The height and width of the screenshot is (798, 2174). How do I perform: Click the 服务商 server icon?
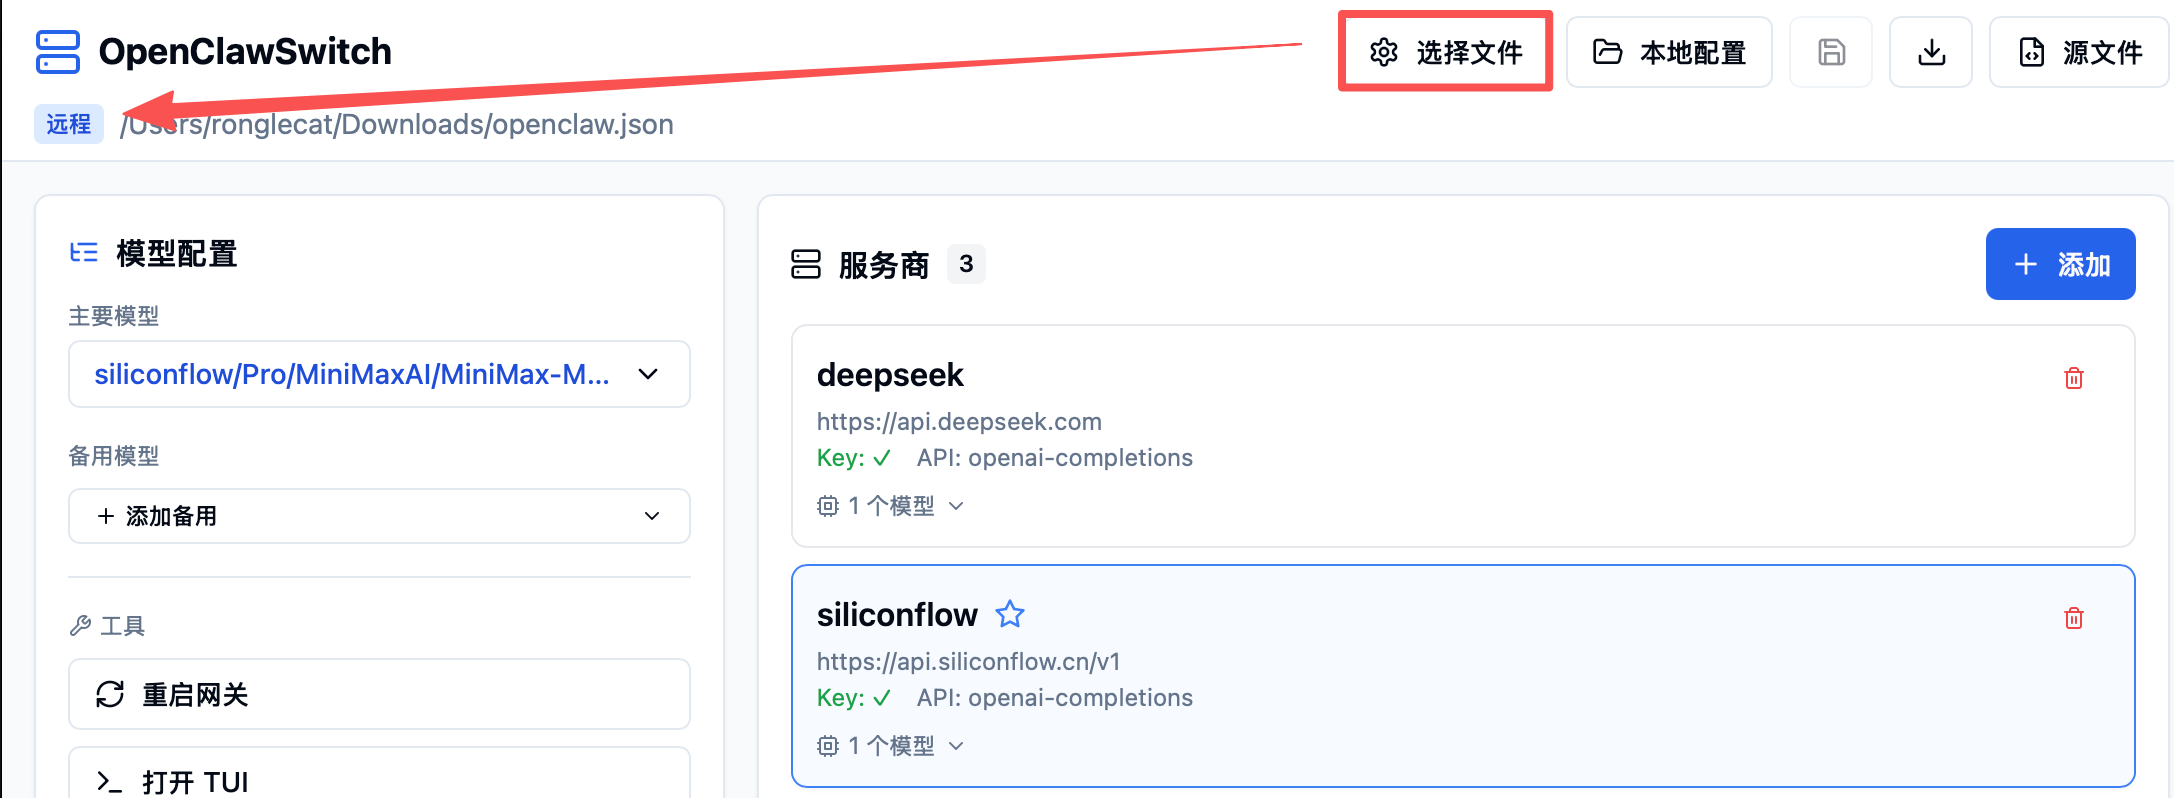[806, 264]
